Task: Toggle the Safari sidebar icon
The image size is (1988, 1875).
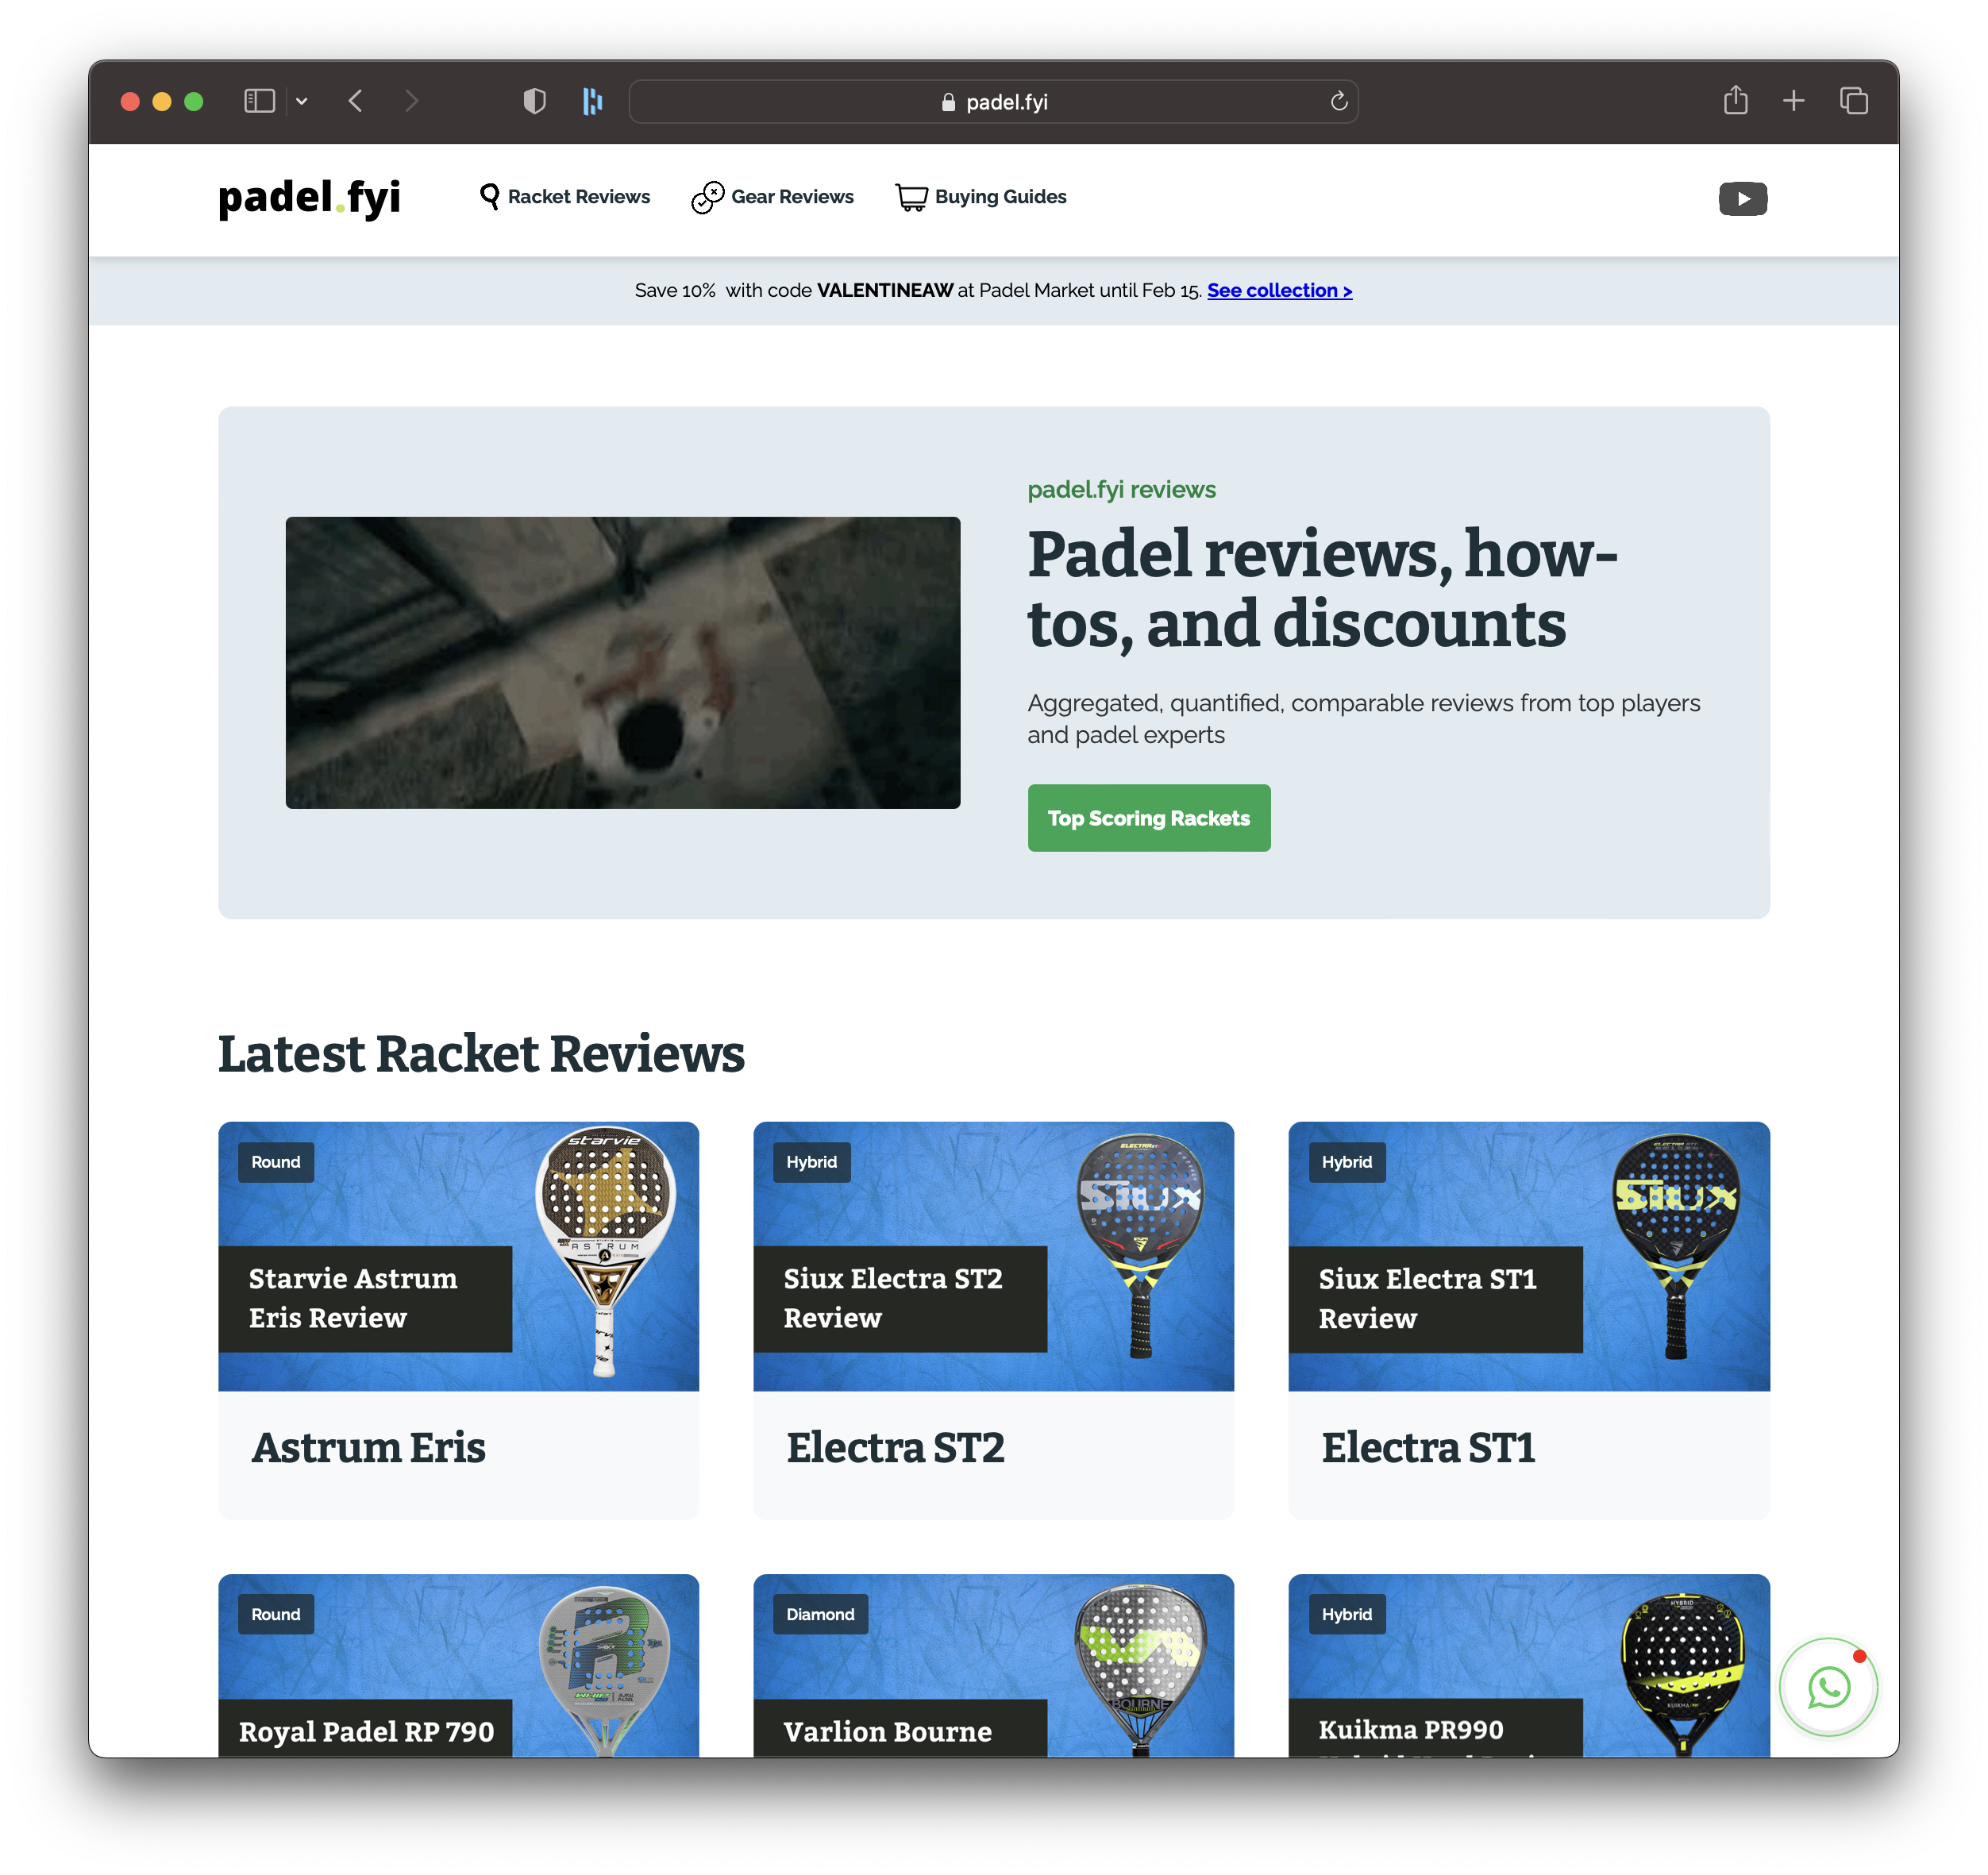Action: 259,101
